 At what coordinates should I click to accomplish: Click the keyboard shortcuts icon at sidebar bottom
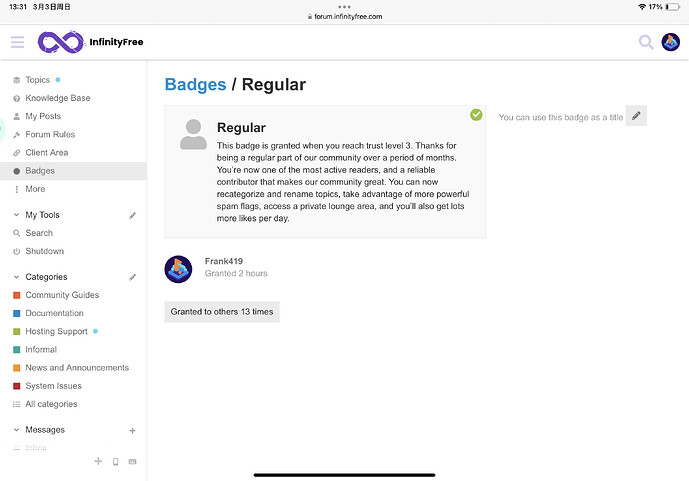pos(133,461)
